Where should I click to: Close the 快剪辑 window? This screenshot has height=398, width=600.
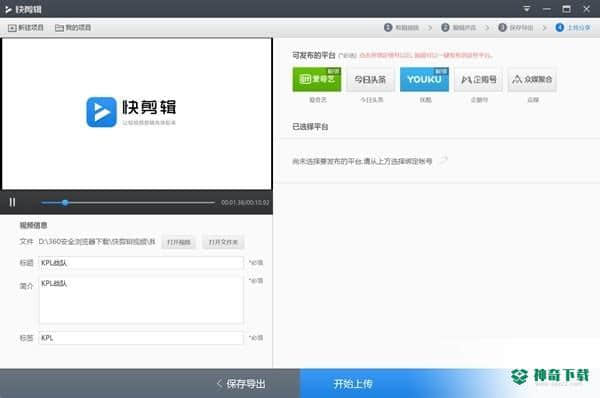586,9
